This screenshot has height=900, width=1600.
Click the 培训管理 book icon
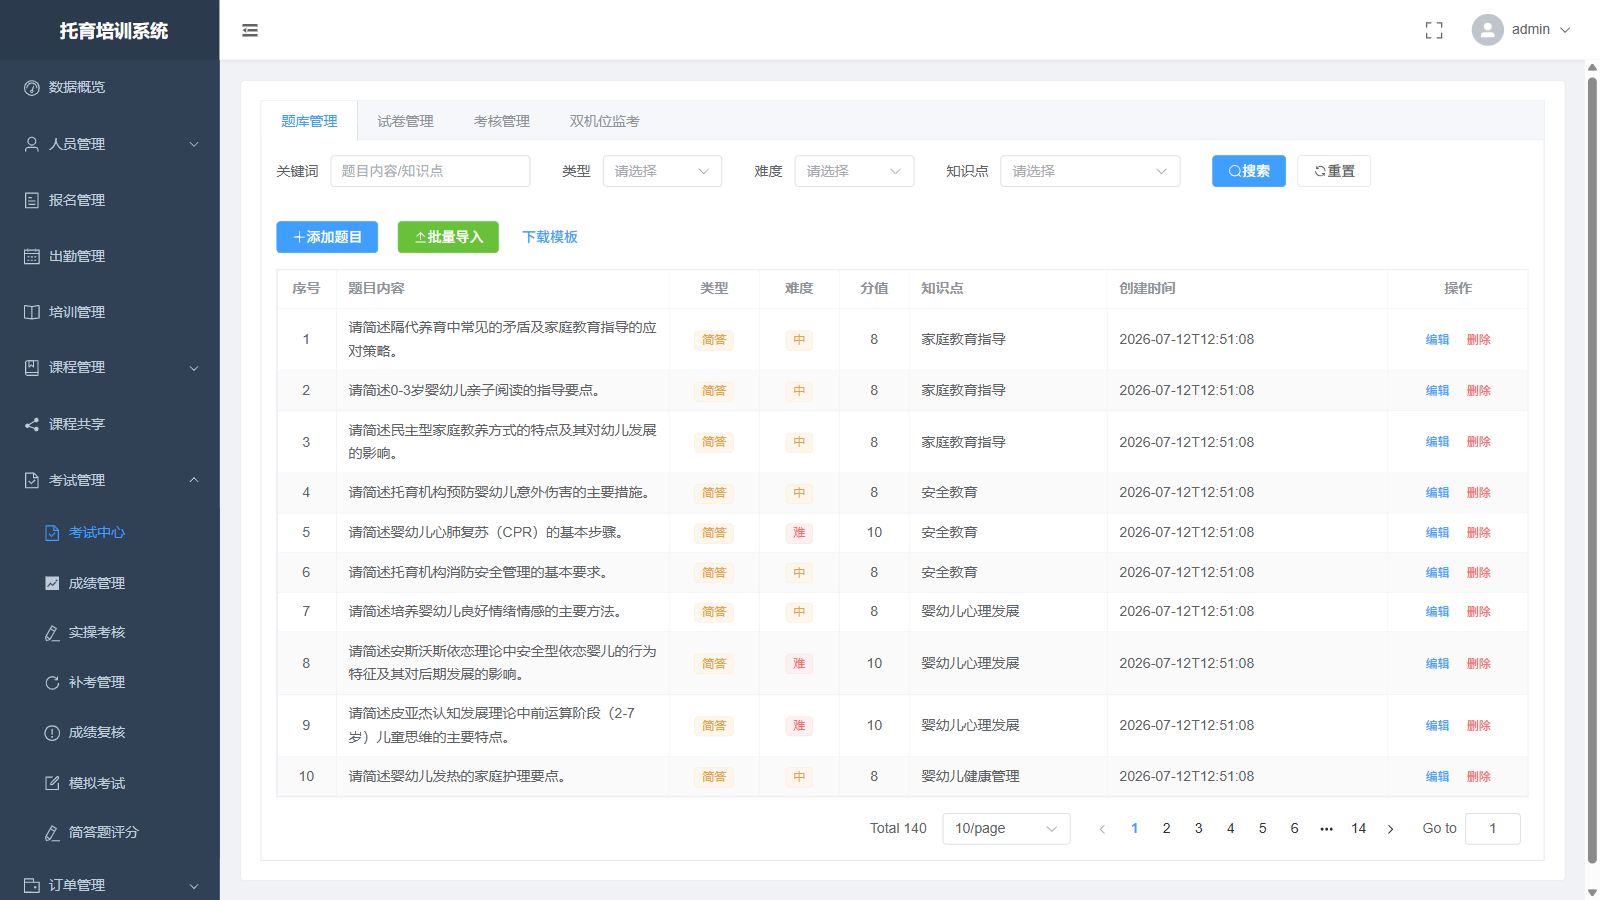[32, 312]
